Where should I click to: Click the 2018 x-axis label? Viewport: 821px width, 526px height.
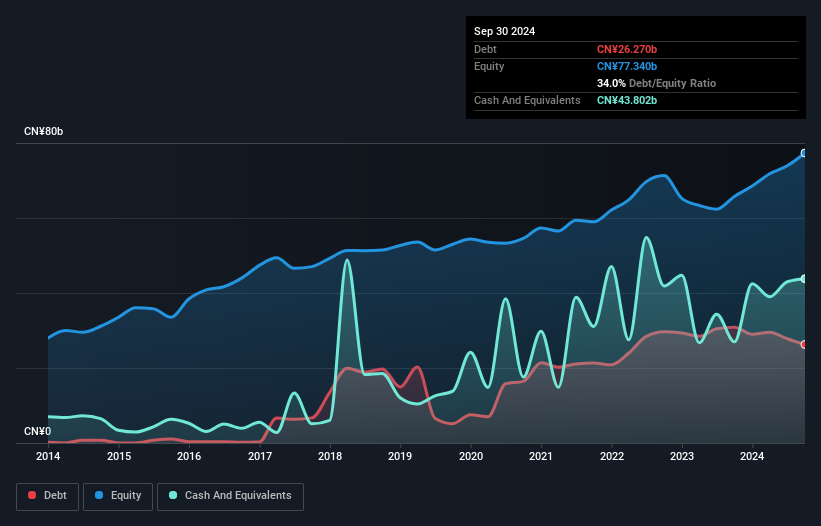[330, 456]
